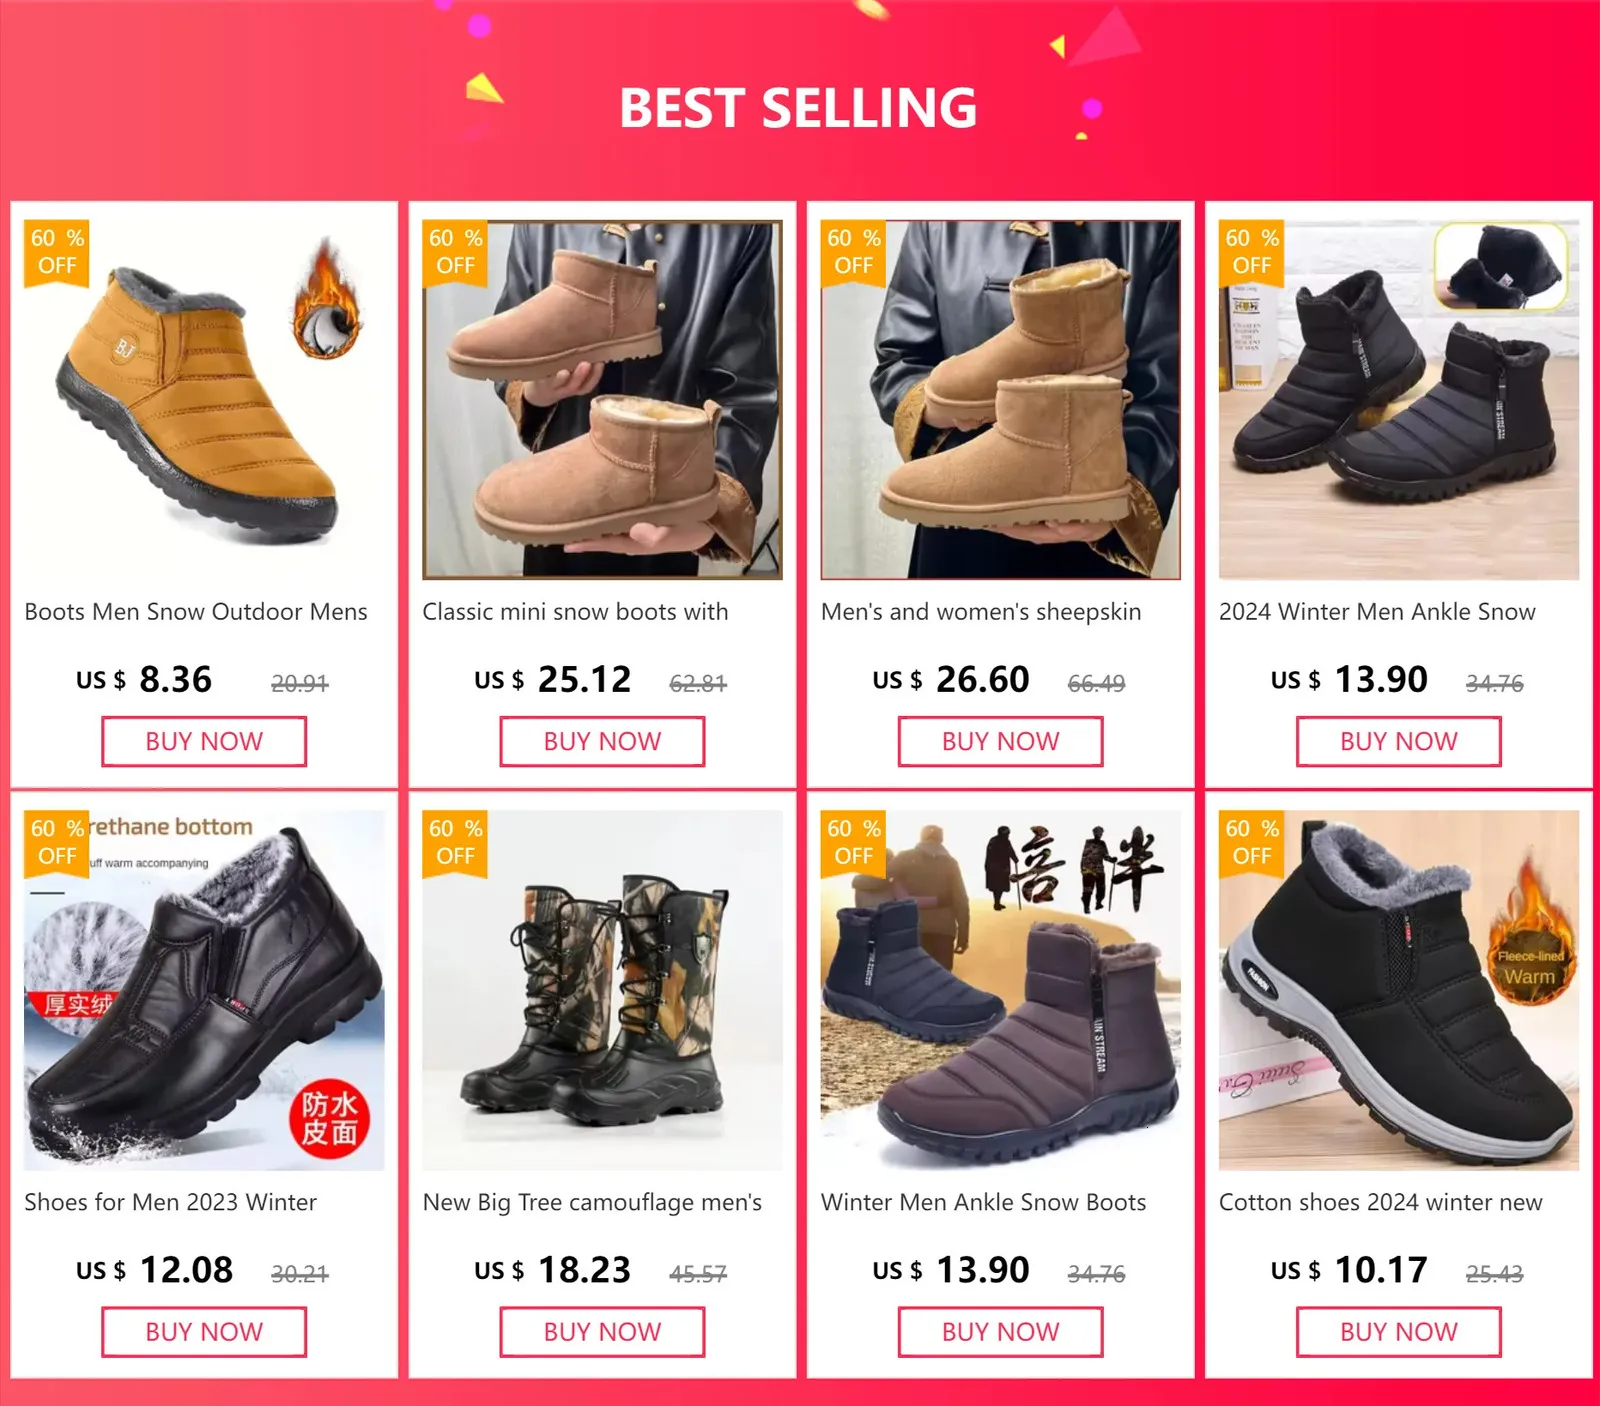Click BUY NOW for Shoes for Men 2023 Winter
Image resolution: width=1600 pixels, height=1406 pixels.
click(204, 1332)
